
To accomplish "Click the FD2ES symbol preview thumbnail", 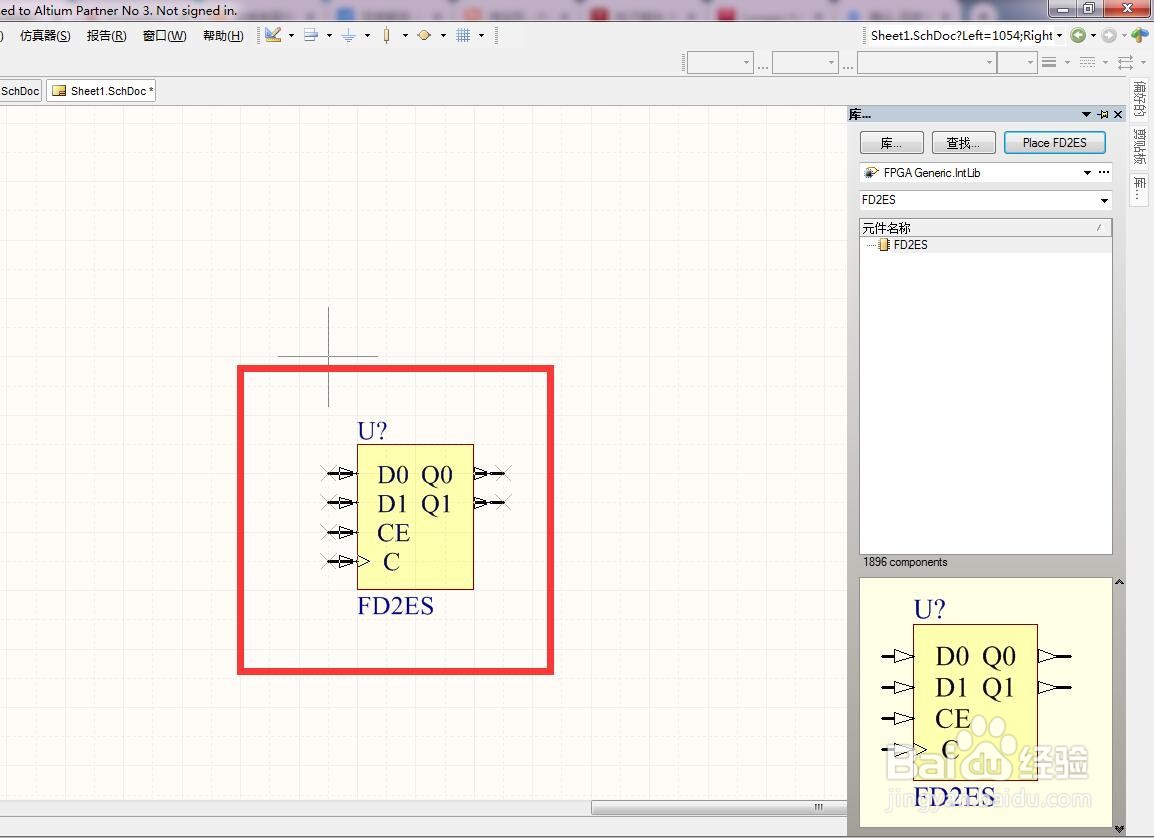I will pyautogui.click(x=985, y=703).
